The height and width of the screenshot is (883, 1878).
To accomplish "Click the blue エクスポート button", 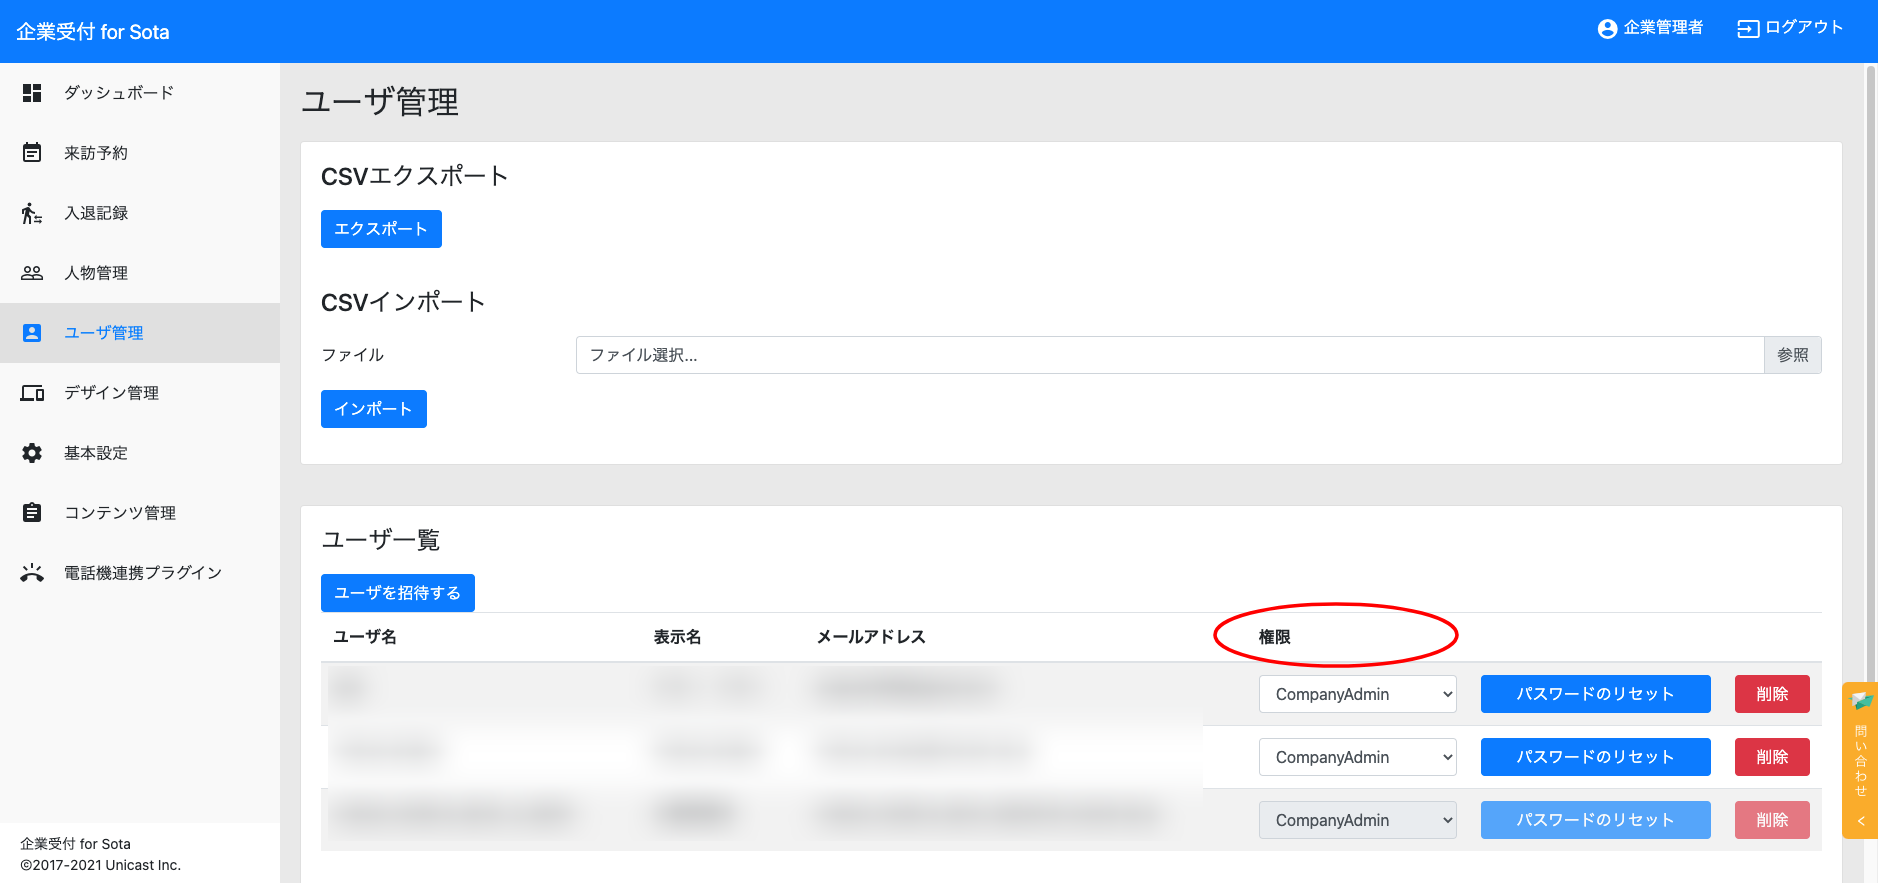I will pos(381,229).
